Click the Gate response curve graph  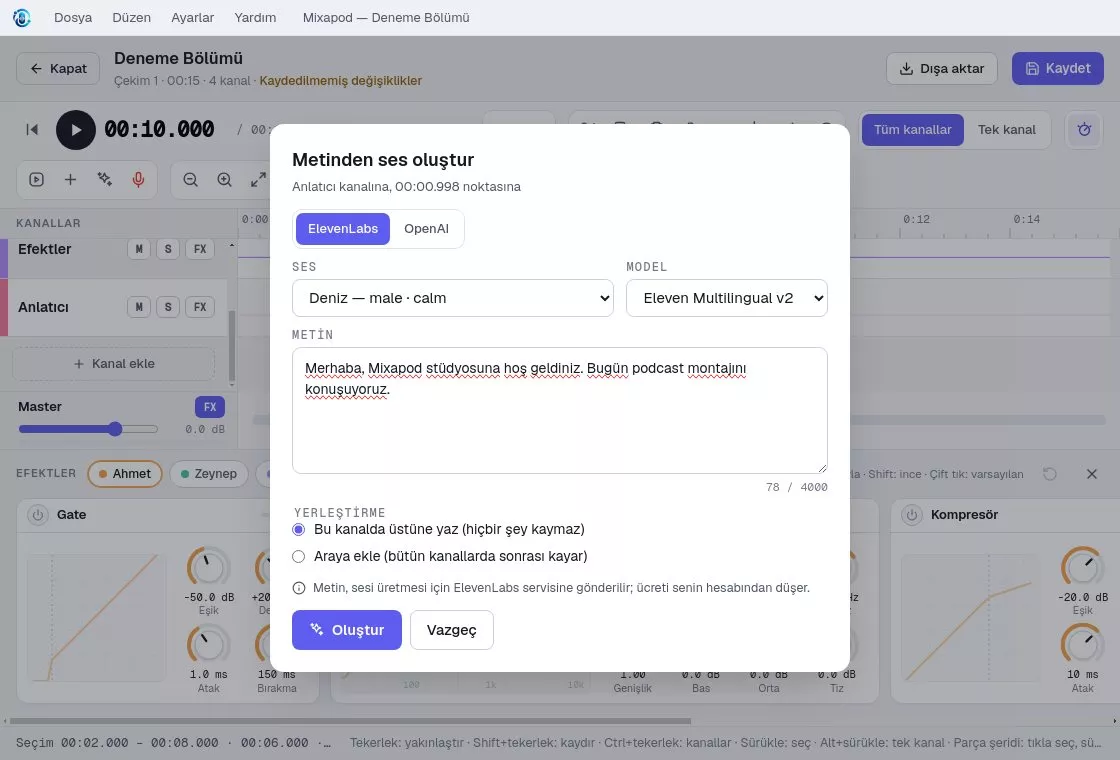(x=96, y=618)
